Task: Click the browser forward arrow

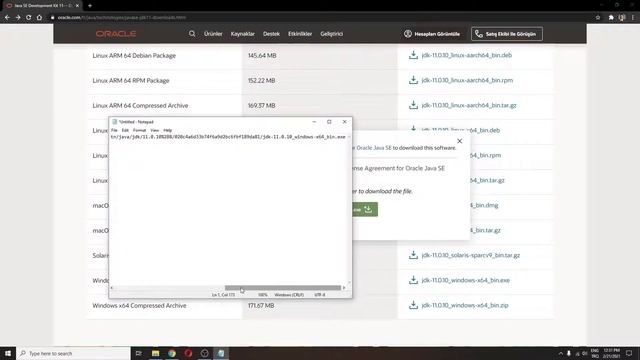Action: point(18,18)
